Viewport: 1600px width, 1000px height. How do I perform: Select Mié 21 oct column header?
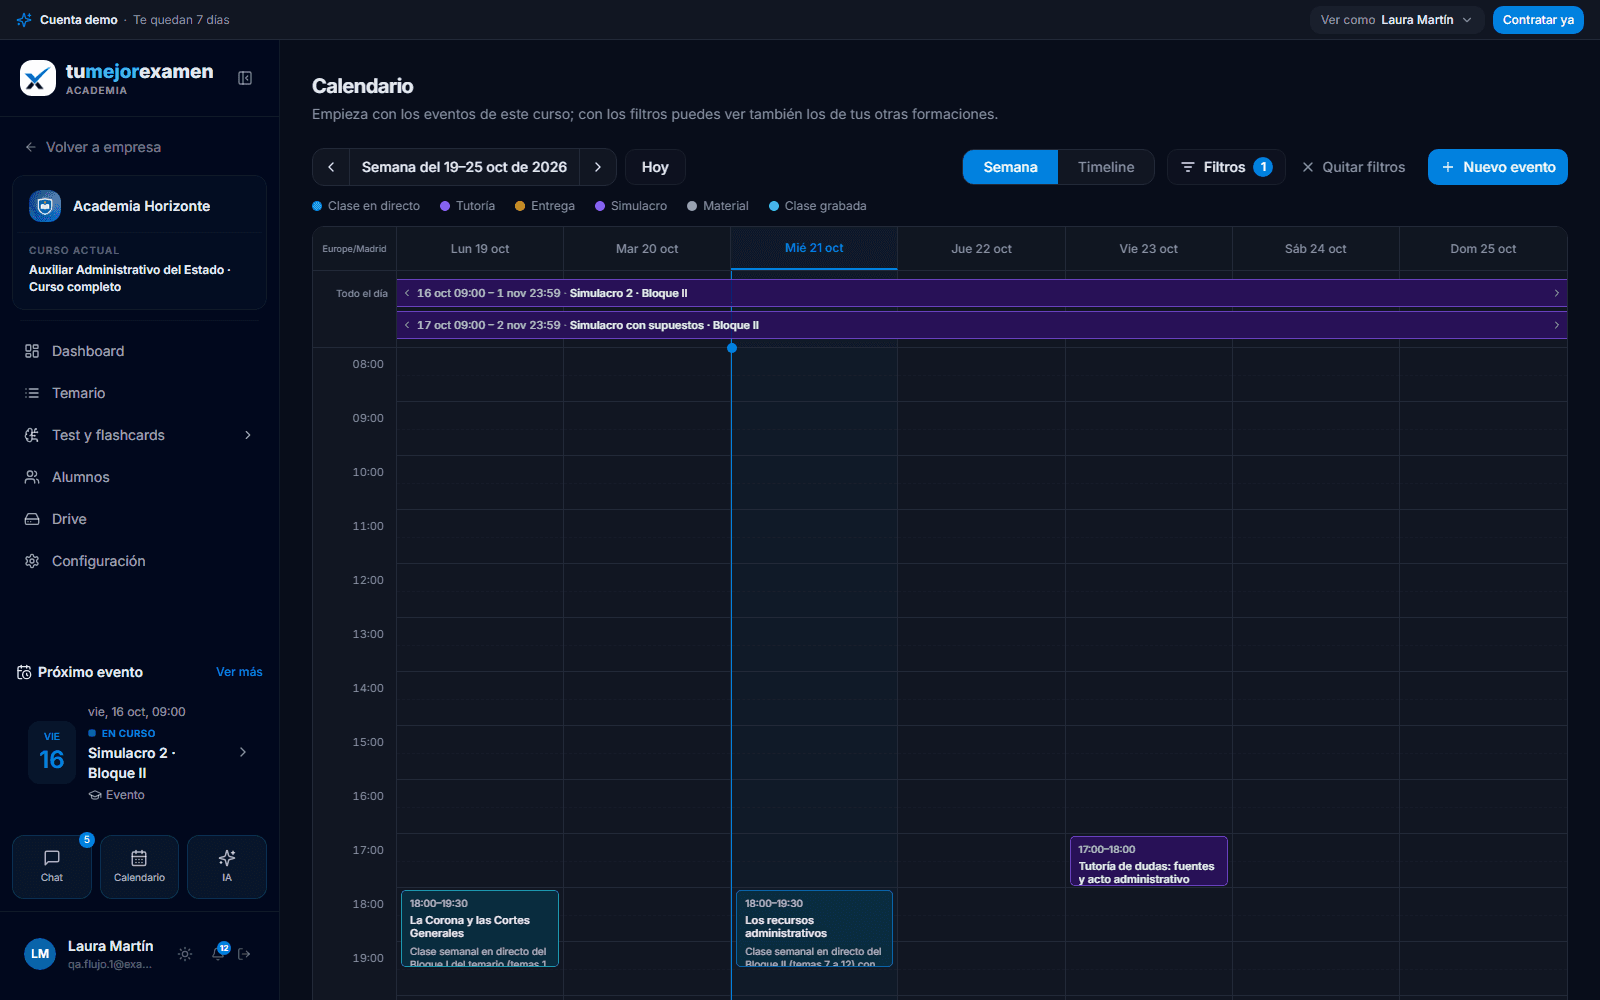814,248
